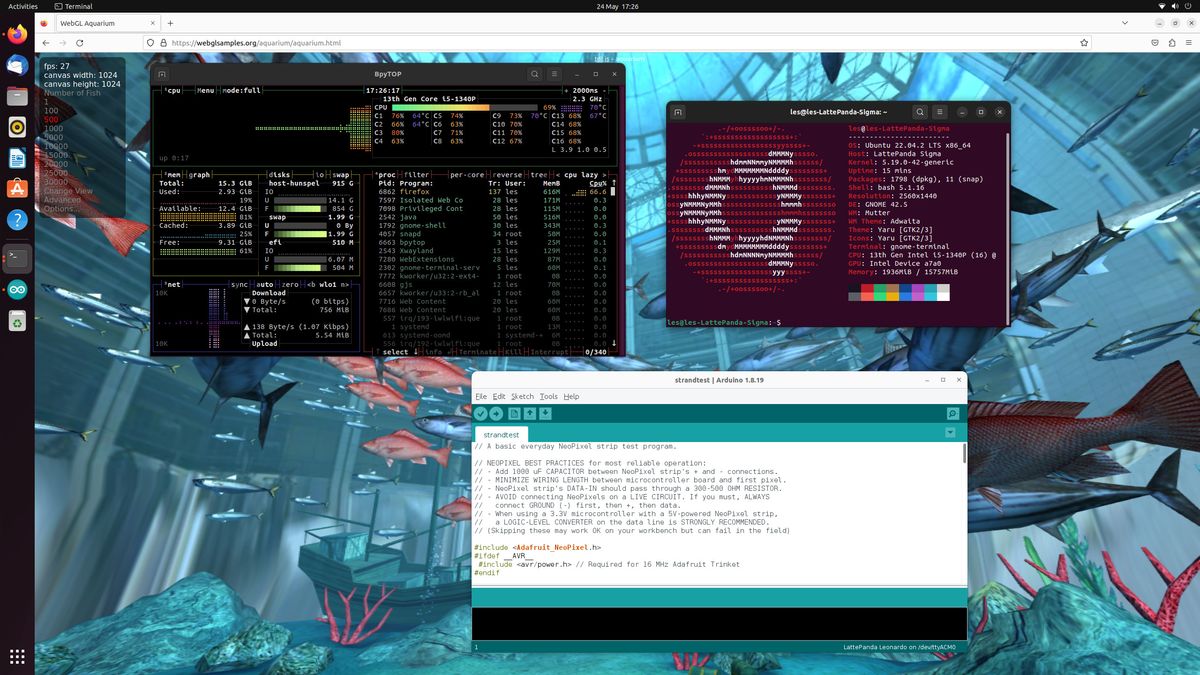The image size is (1200, 675).
Task: Open the Arduino tab dropdown arrow
Action: 950,433
